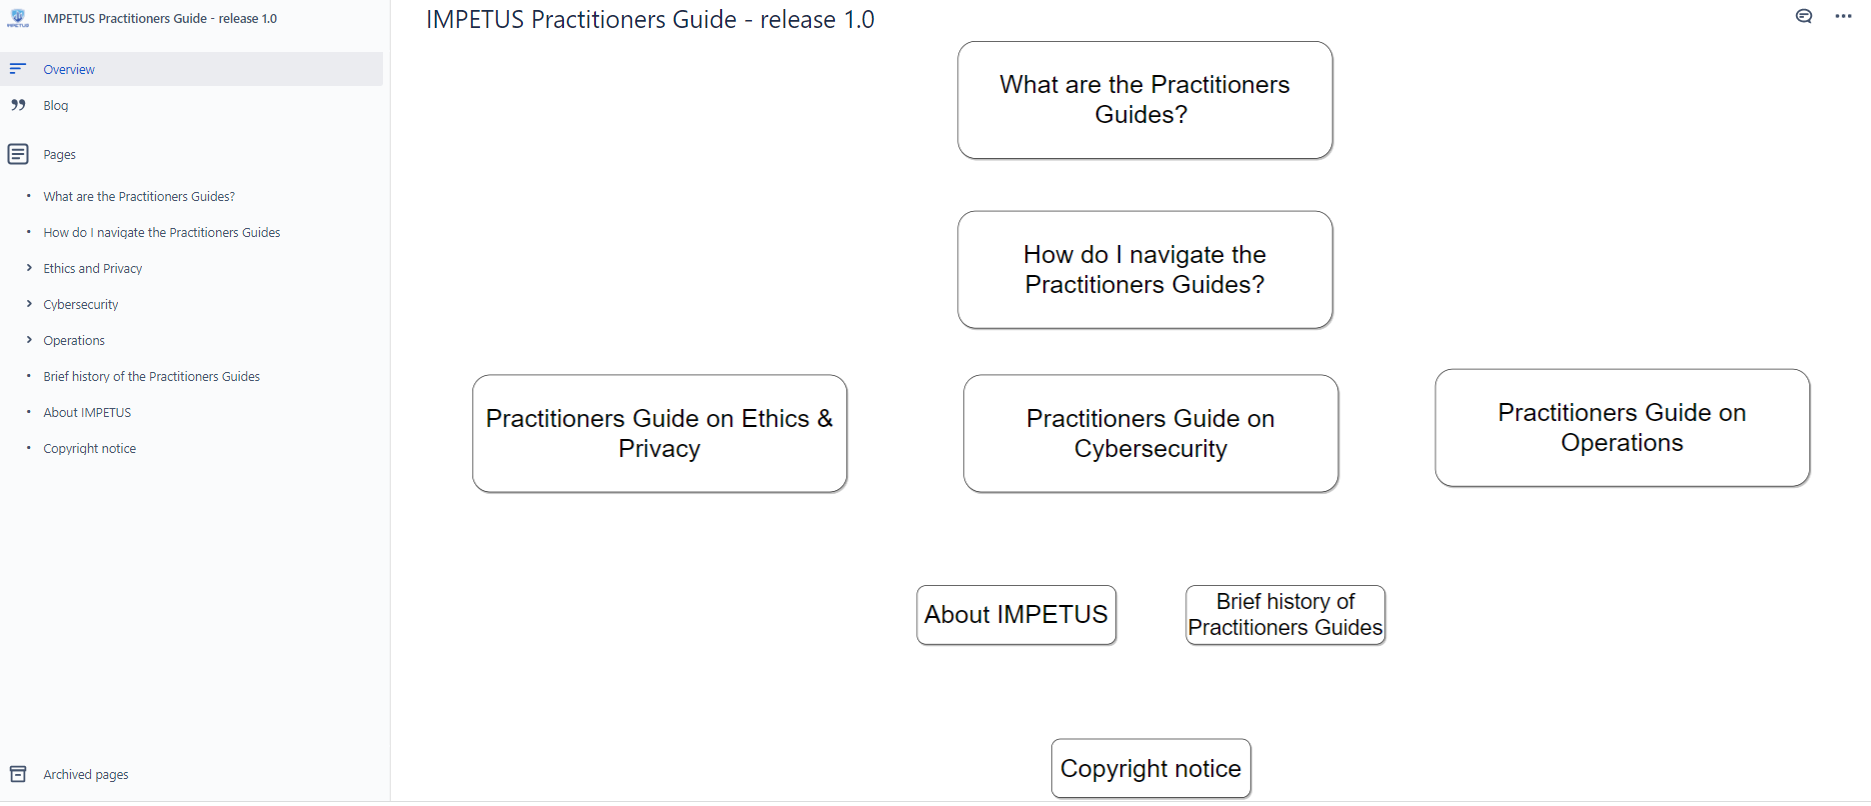The image size is (1871, 806).
Task: Open the more actions ellipsis menu
Action: [1843, 16]
